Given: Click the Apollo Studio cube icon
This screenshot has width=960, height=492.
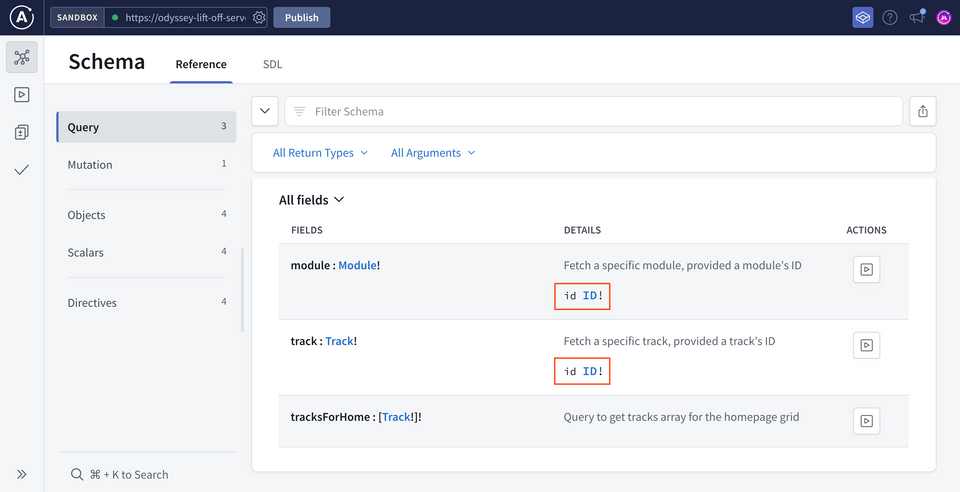Looking at the screenshot, I should (863, 18).
